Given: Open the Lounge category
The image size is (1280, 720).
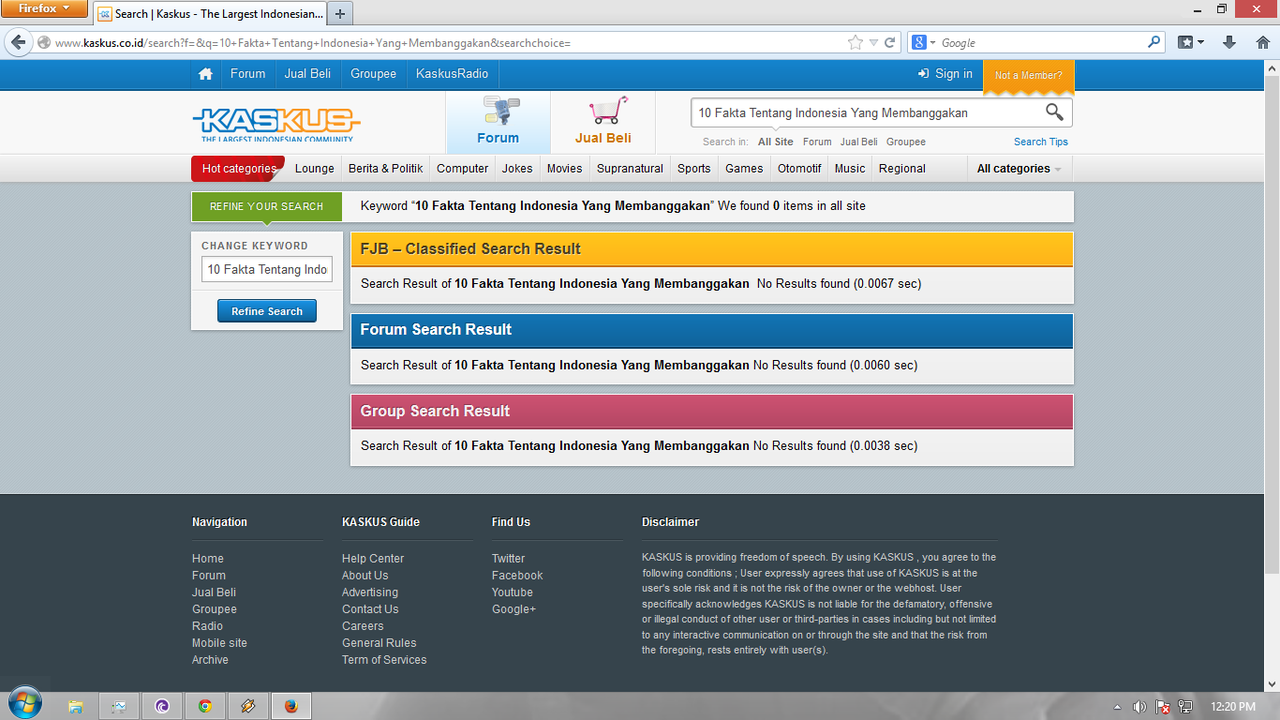Looking at the screenshot, I should pos(315,168).
